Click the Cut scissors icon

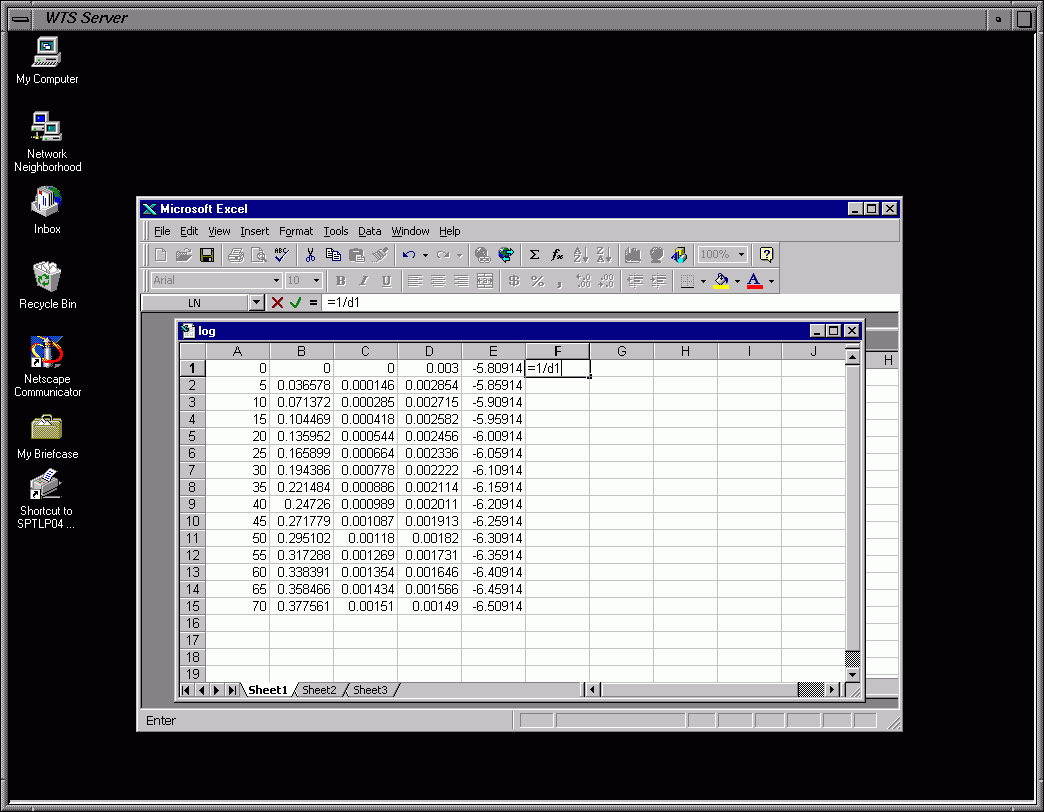[x=311, y=255]
